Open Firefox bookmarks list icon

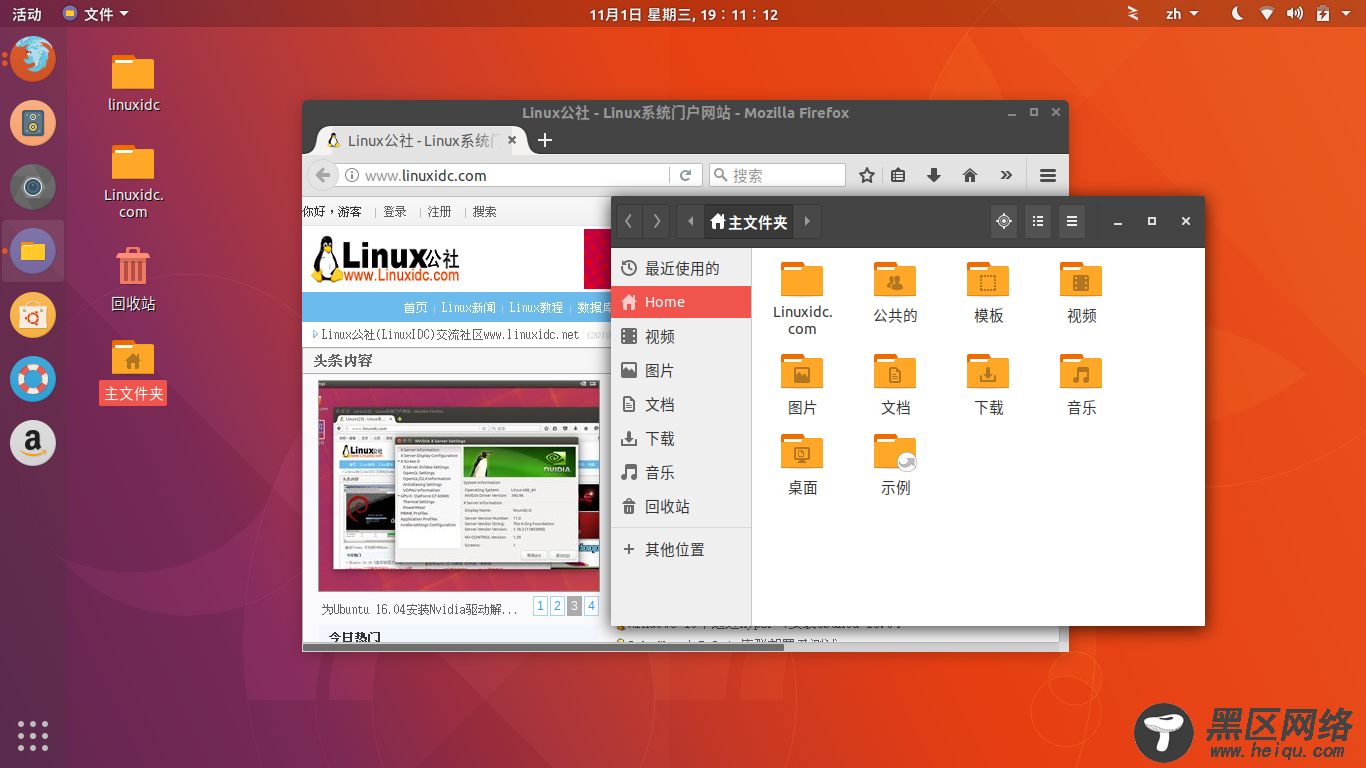(x=898, y=175)
